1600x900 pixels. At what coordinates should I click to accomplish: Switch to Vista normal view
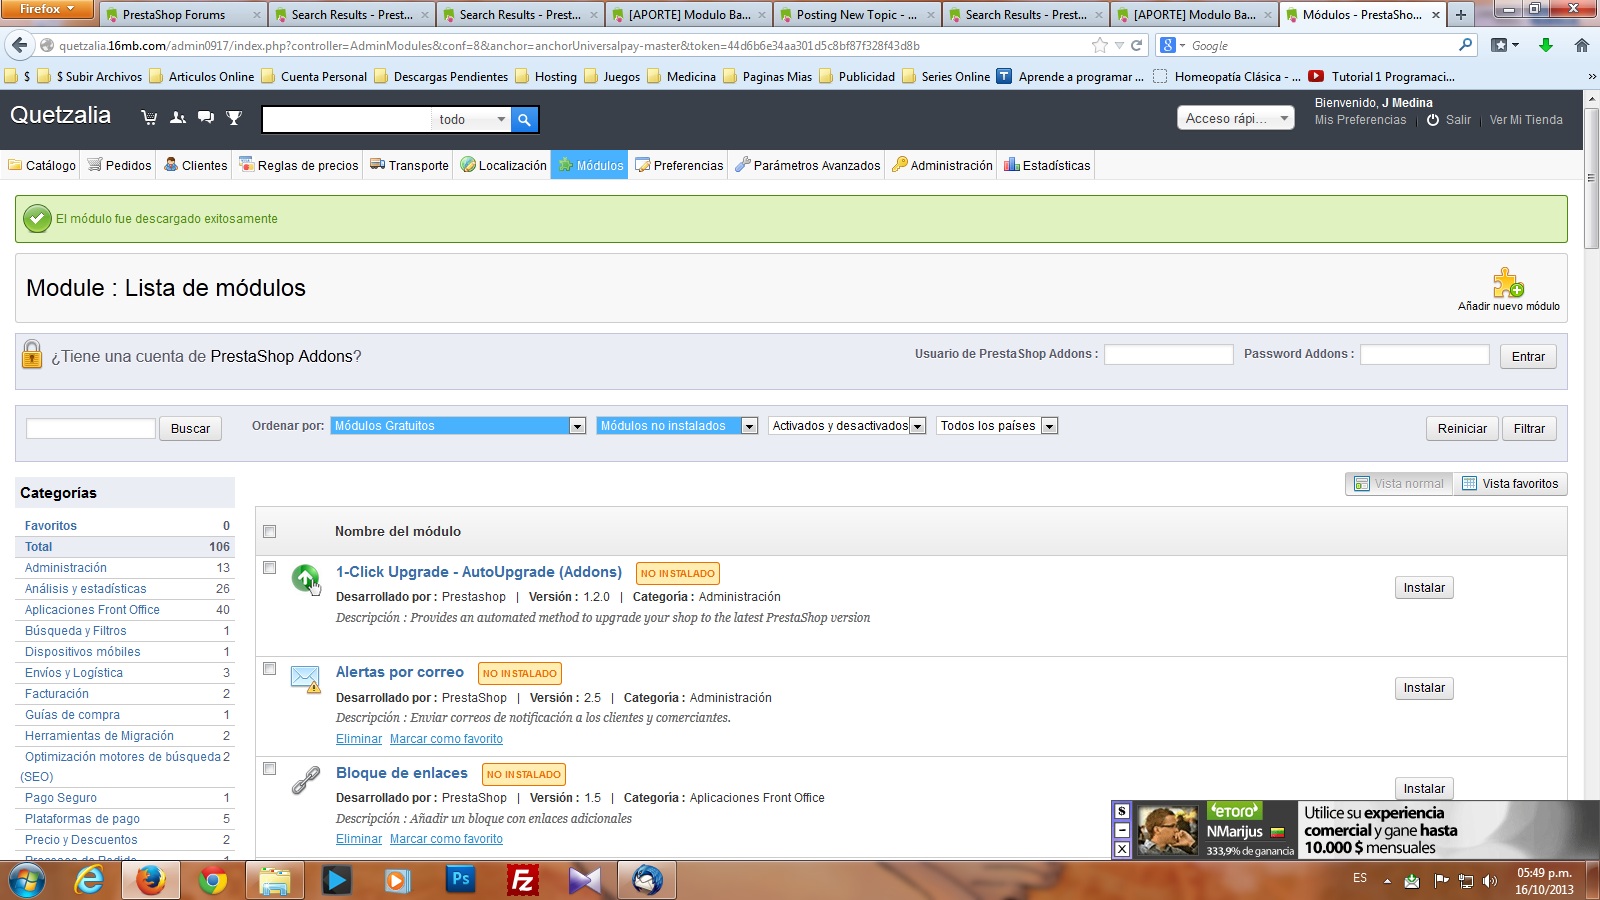click(x=1399, y=484)
